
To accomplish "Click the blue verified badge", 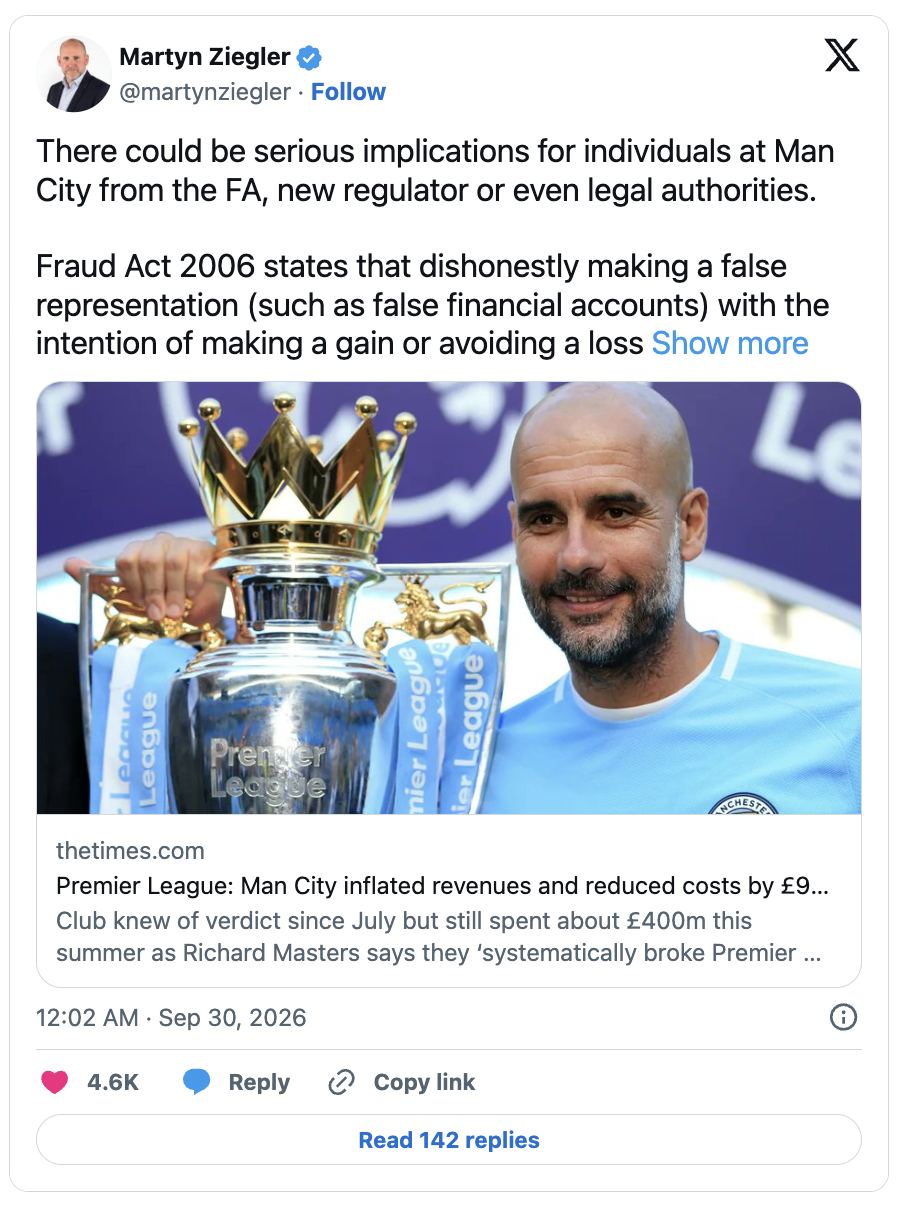I will 310,57.
